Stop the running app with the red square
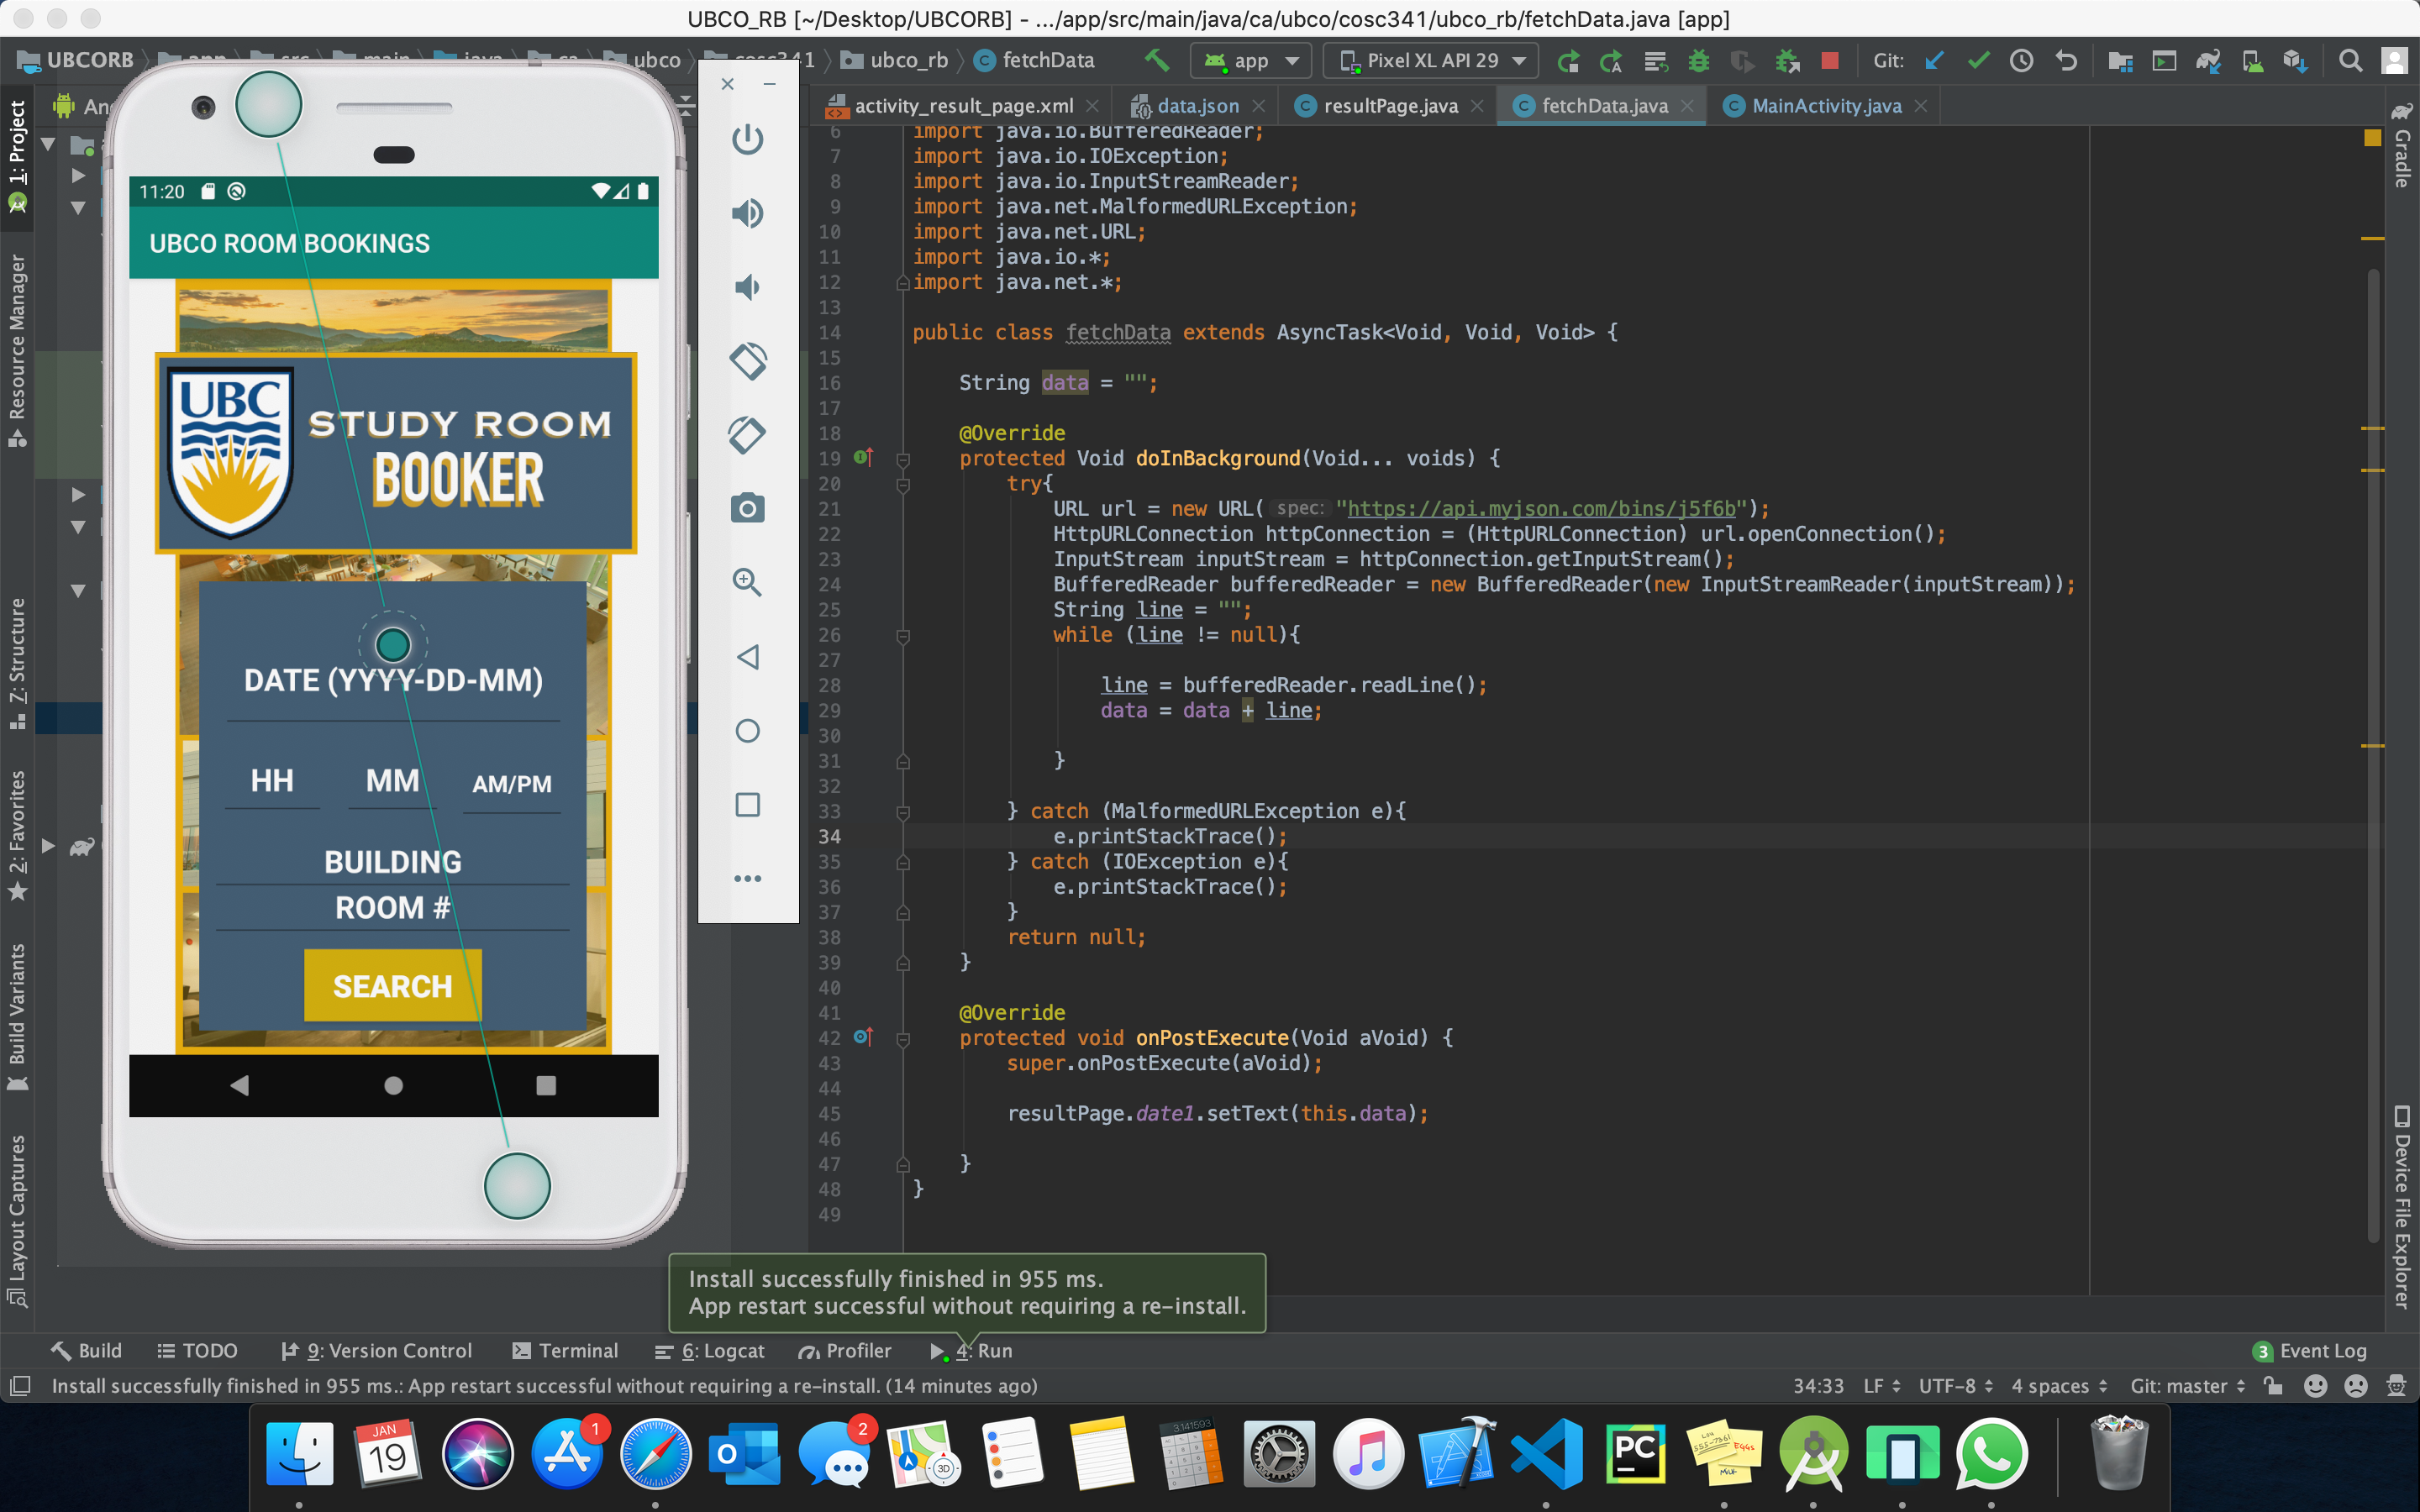This screenshot has width=2420, height=1512. click(x=1830, y=61)
